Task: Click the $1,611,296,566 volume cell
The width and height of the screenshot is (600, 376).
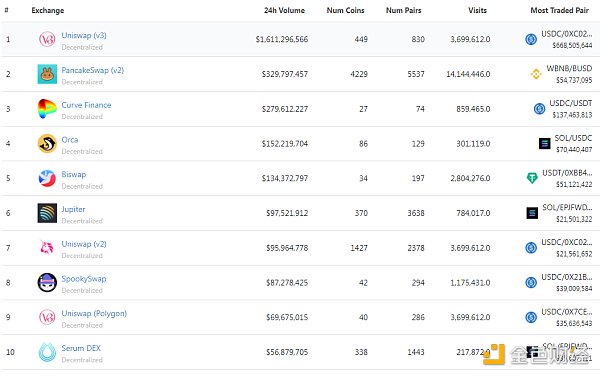Action: point(282,39)
